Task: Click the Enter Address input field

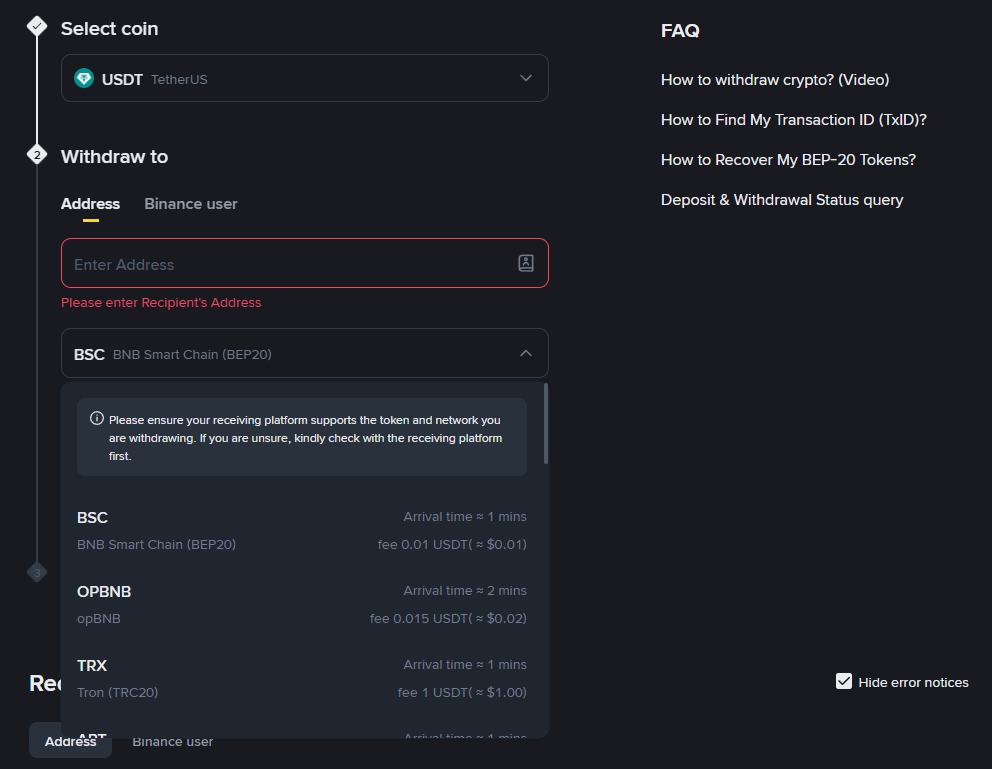Action: (x=290, y=264)
